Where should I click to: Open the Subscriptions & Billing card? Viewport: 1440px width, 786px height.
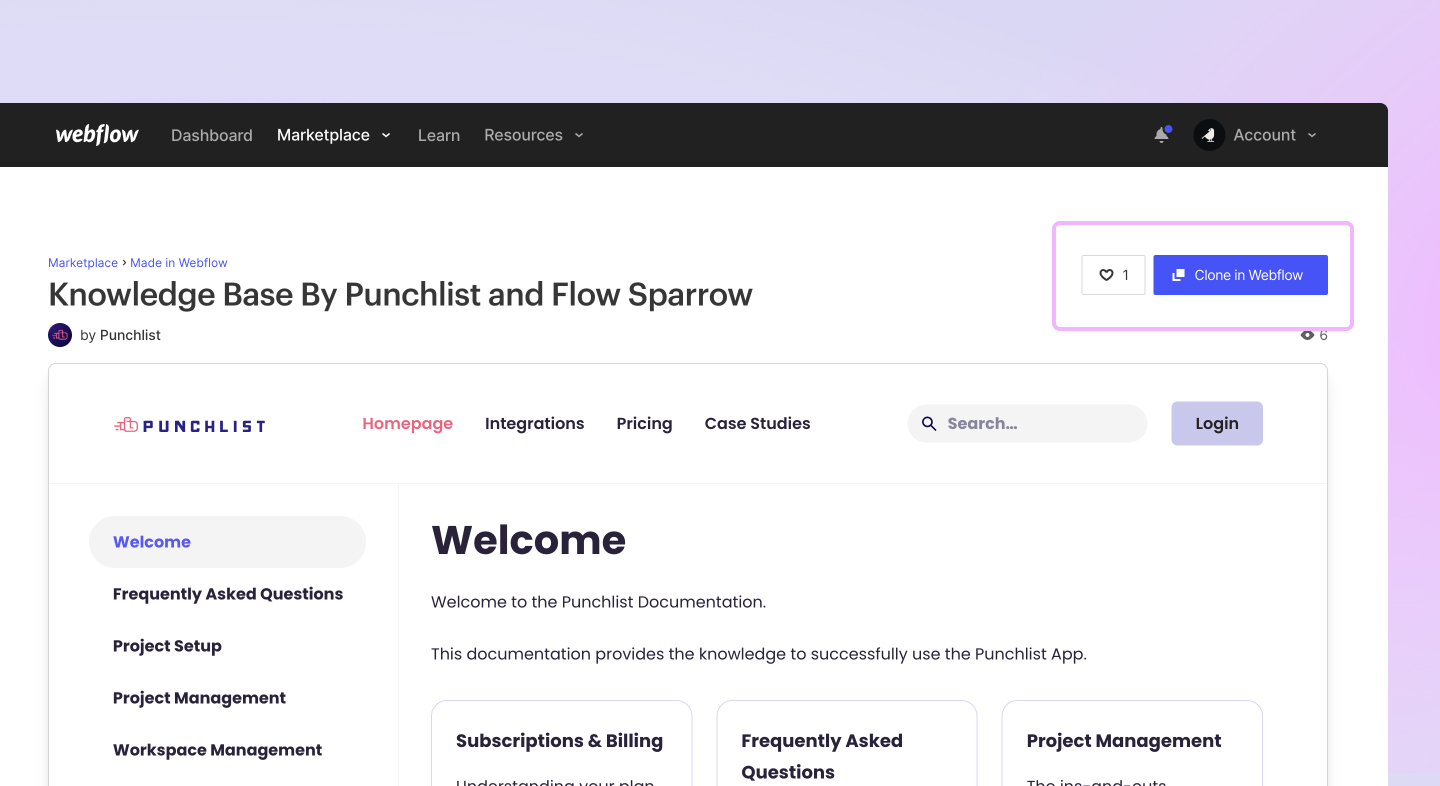pos(560,740)
